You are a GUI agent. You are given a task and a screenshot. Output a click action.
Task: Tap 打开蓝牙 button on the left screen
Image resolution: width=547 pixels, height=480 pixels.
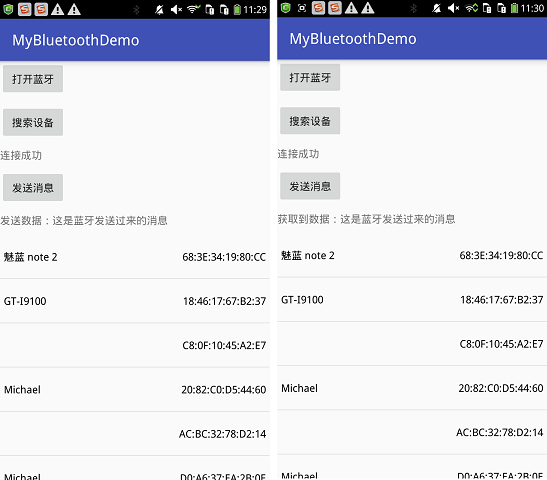[x=33, y=79]
